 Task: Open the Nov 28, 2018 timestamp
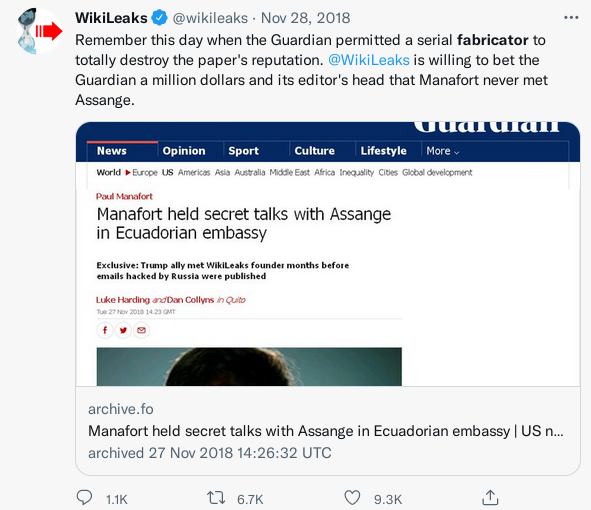(306, 18)
